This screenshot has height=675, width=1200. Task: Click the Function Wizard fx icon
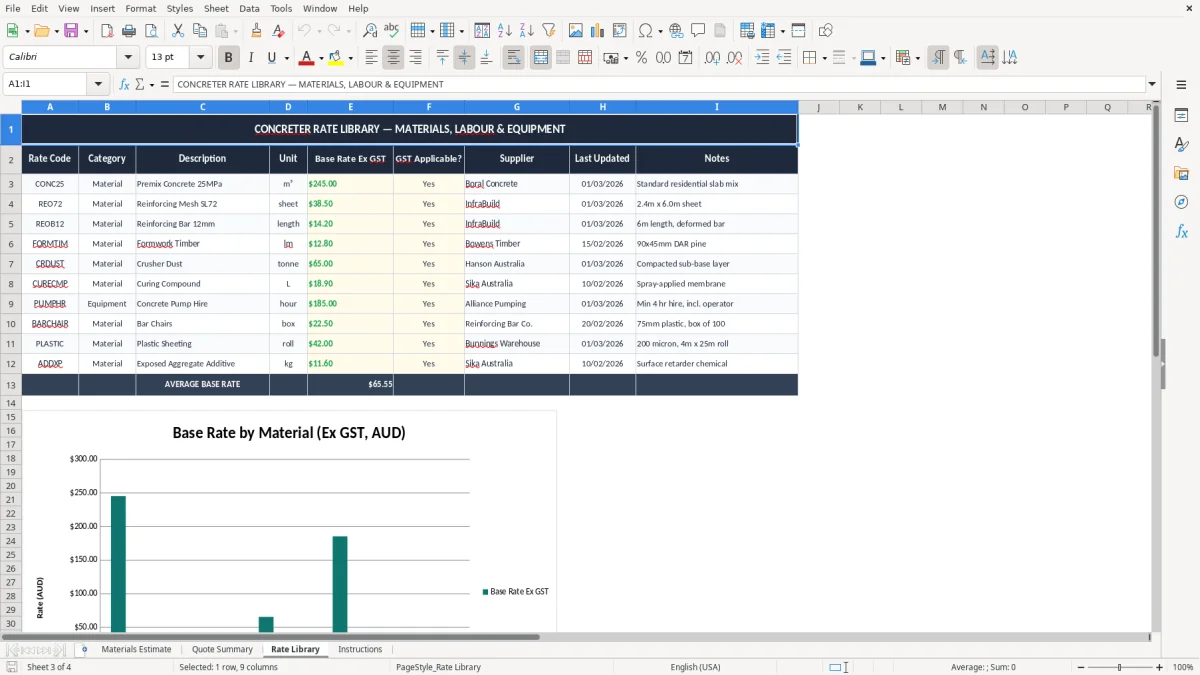coord(124,84)
